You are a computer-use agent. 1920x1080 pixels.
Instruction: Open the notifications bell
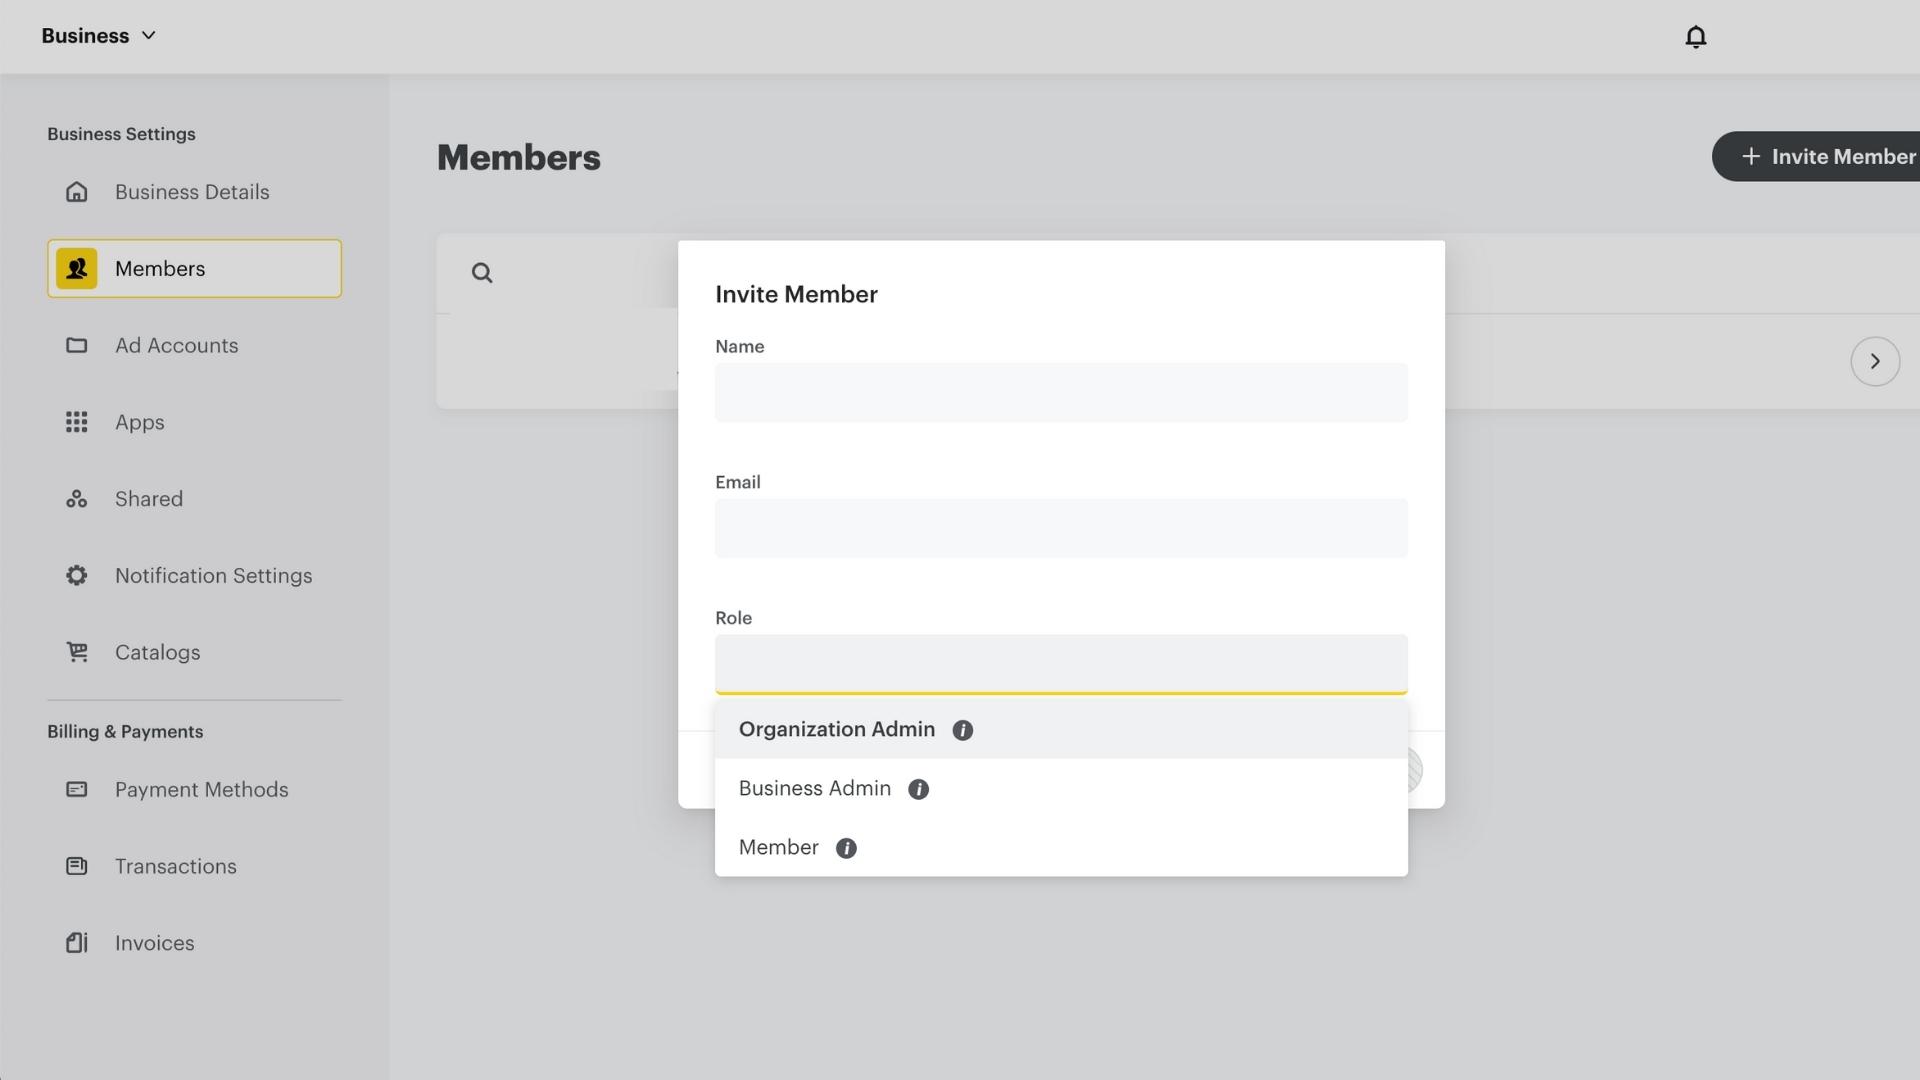(x=1695, y=37)
